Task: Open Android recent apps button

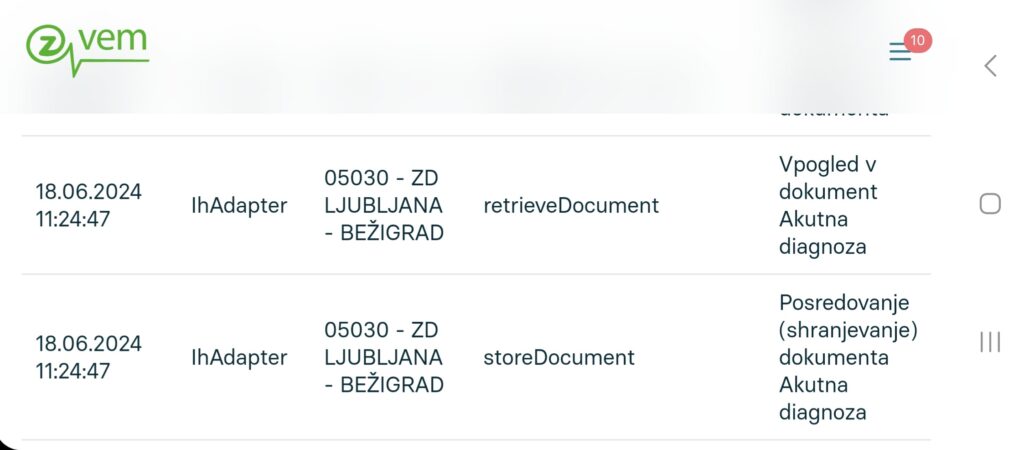Action: coord(990,342)
